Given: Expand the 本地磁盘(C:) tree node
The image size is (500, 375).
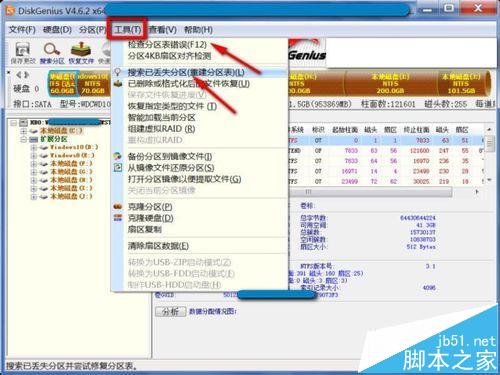Looking at the screenshot, I should pyautogui.click(x=24, y=131).
